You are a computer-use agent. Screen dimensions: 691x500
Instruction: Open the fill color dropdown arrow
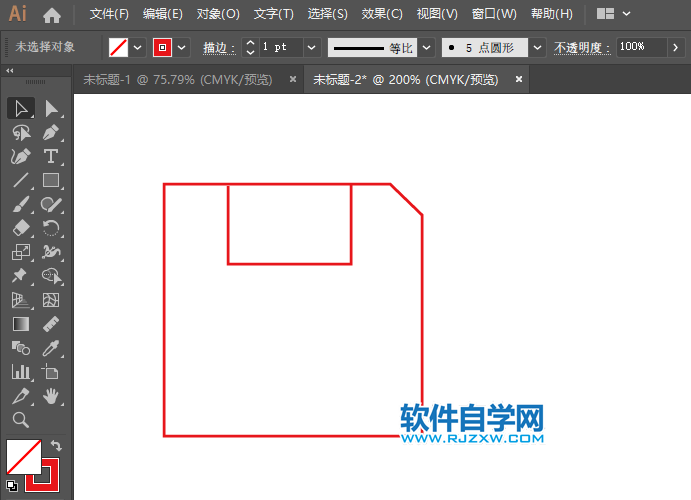(x=137, y=48)
